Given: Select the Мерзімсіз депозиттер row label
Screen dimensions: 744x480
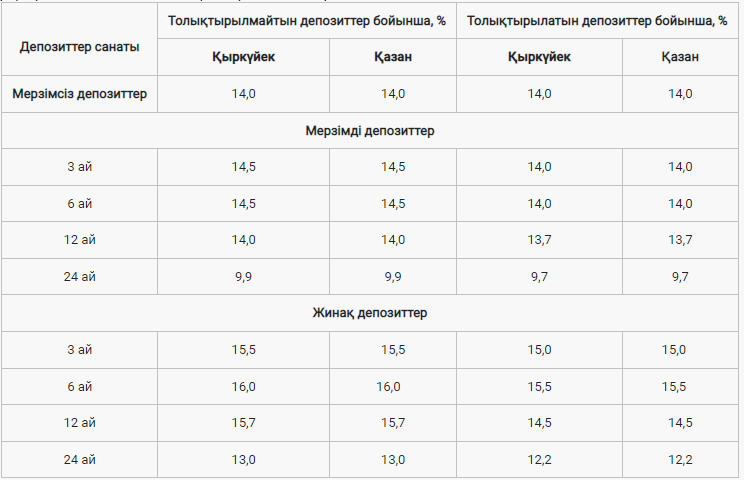Looking at the screenshot, I should pos(79,94).
